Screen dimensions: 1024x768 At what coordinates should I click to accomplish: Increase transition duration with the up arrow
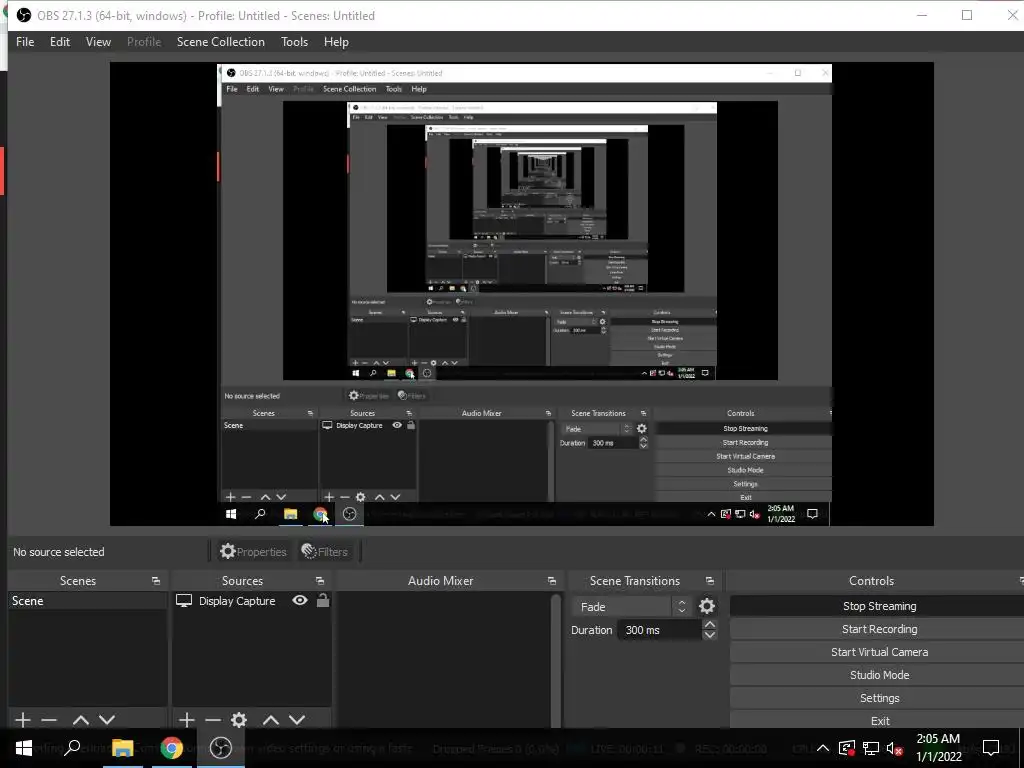[x=709, y=624]
